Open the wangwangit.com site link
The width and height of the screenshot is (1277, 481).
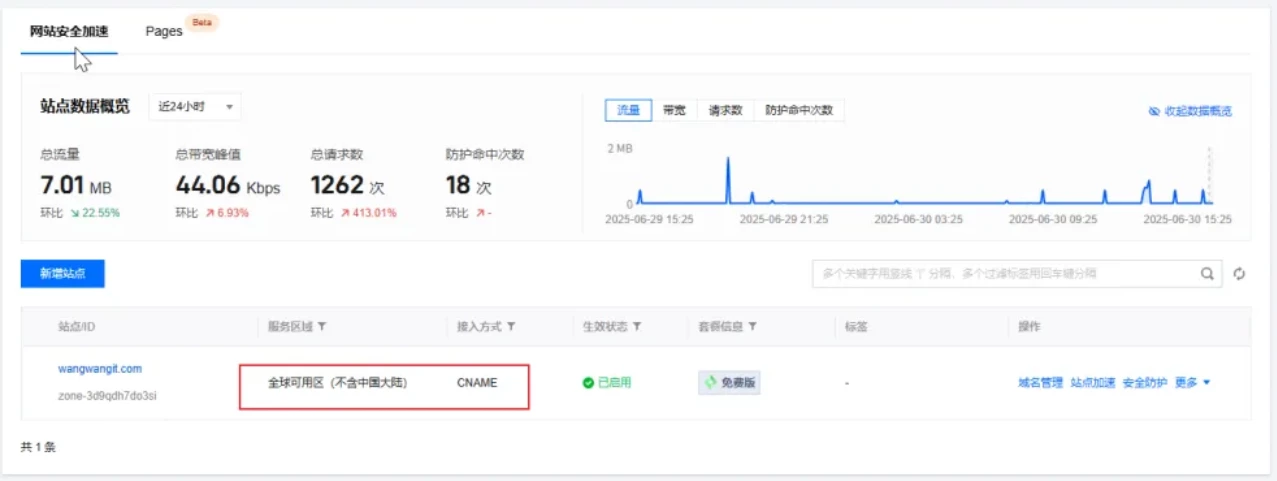[x=100, y=369]
